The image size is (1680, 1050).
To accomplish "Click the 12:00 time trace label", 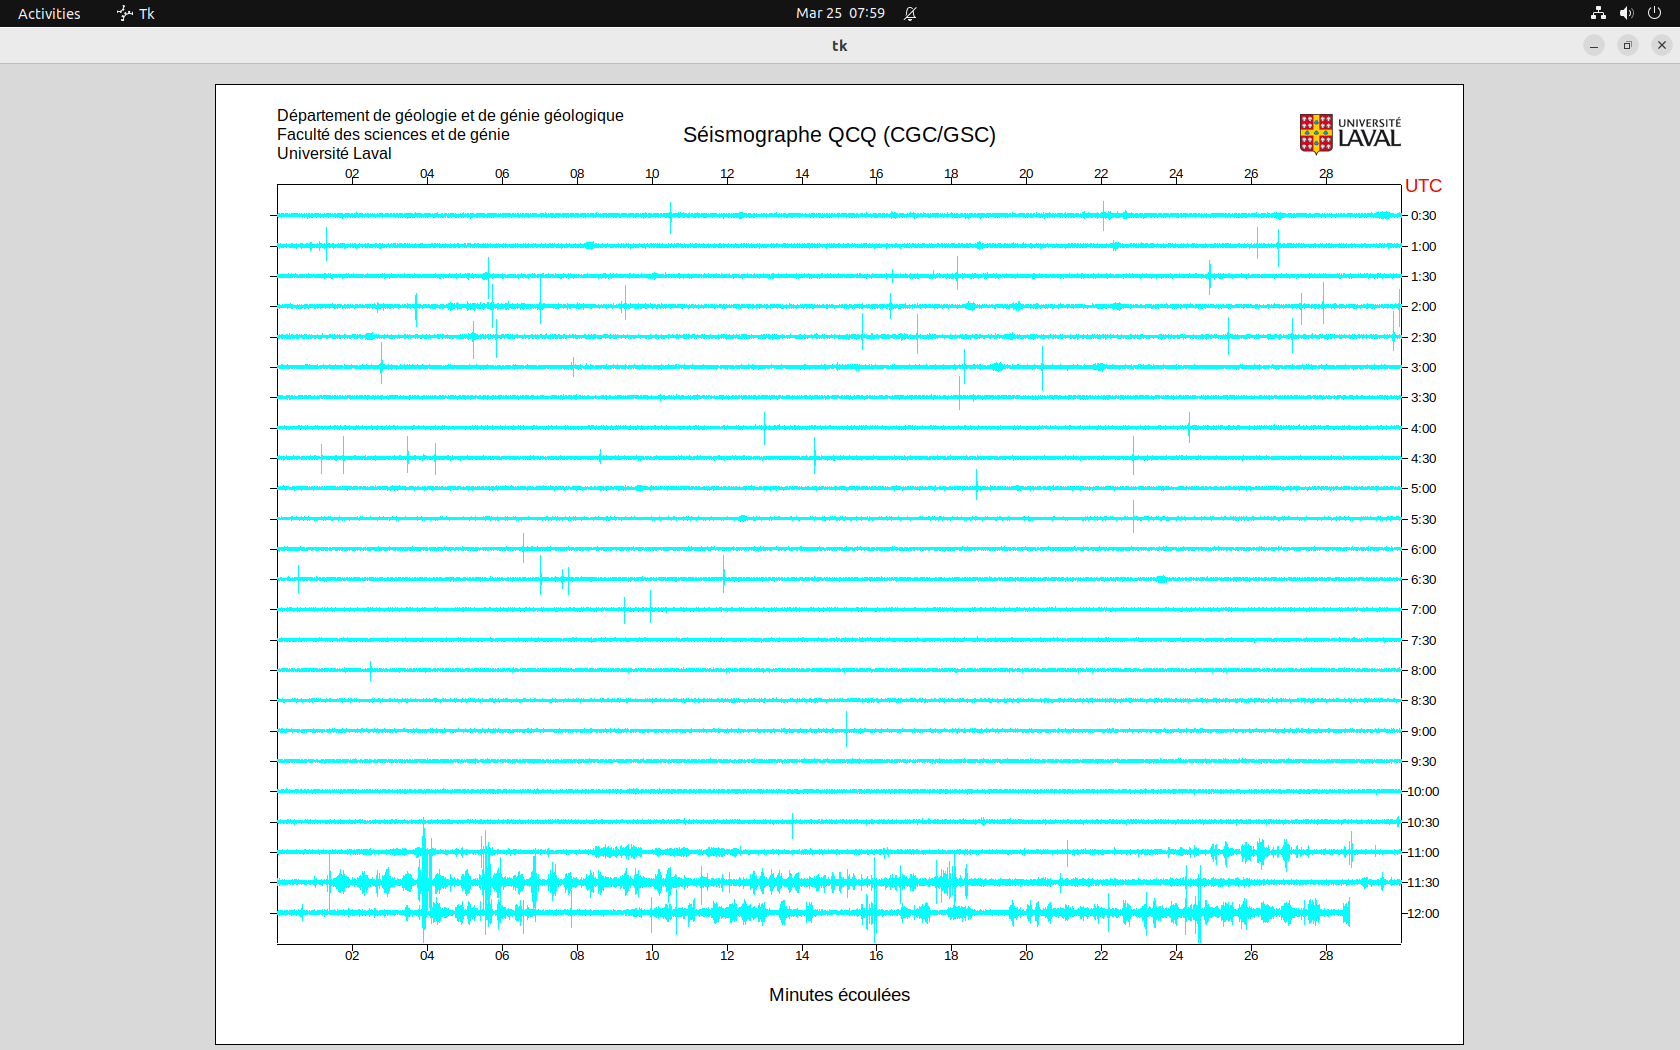I will pos(1423,913).
